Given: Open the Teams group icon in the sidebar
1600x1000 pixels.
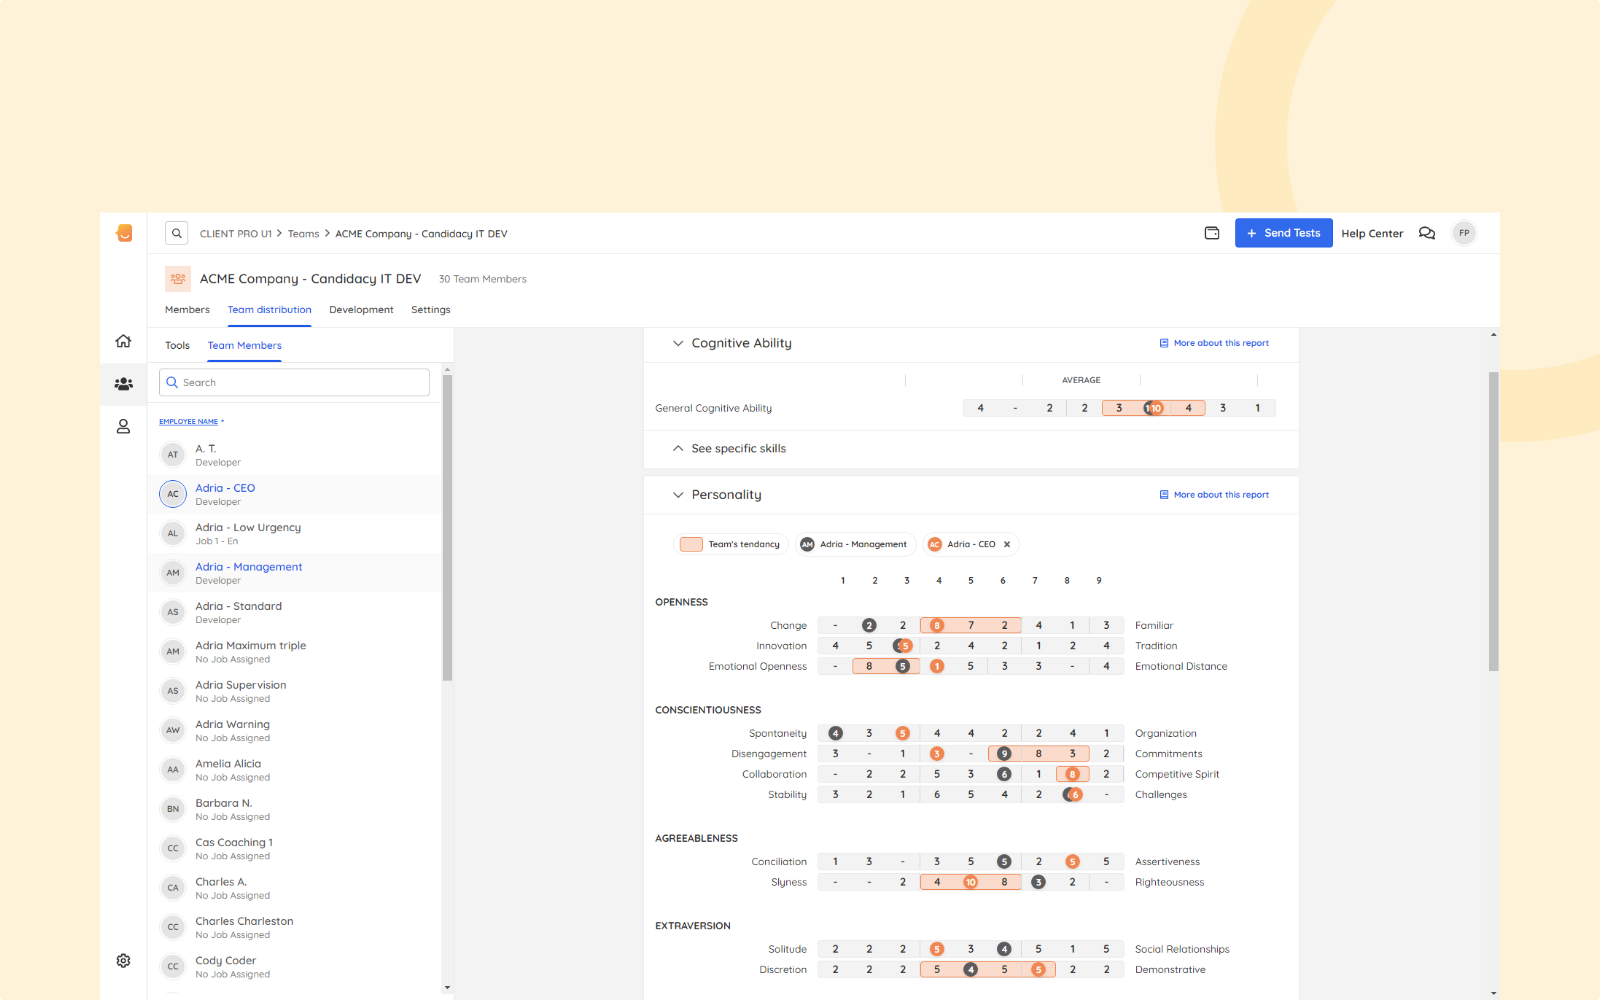Looking at the screenshot, I should pyautogui.click(x=123, y=384).
